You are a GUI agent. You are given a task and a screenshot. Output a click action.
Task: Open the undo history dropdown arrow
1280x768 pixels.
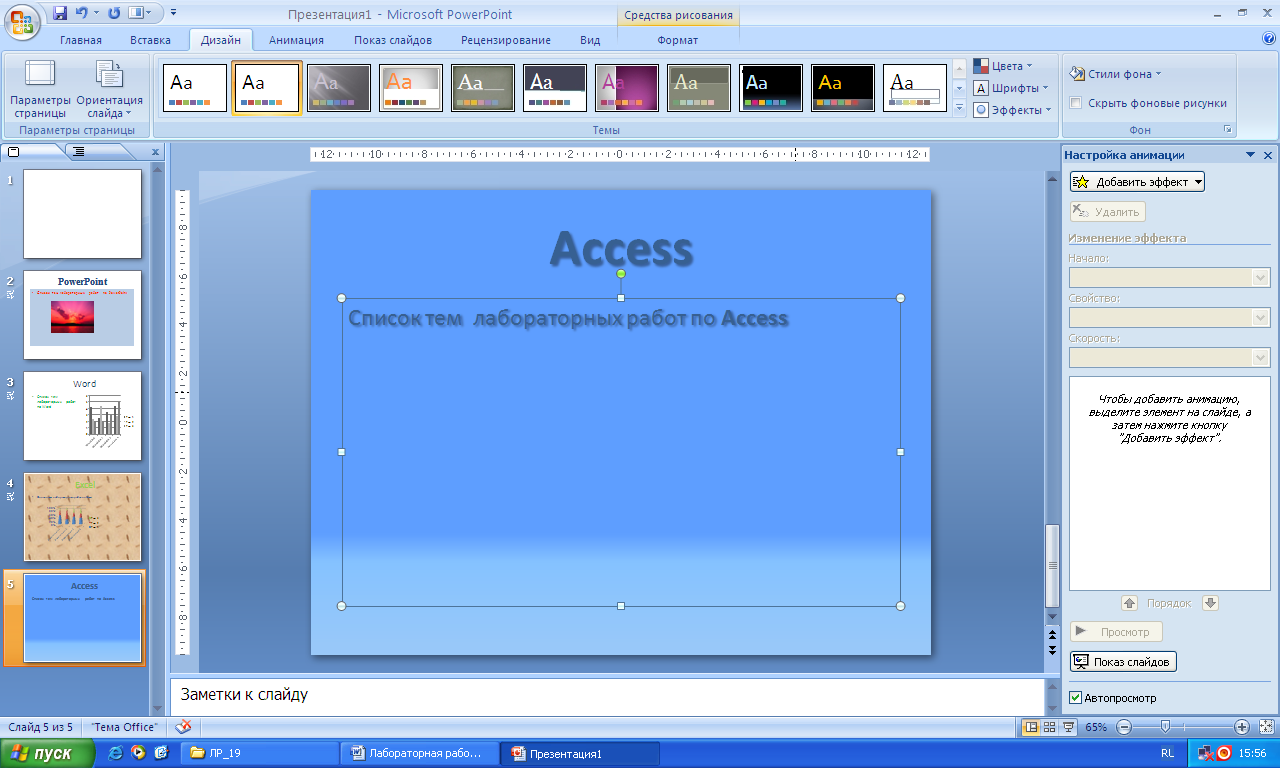97,14
